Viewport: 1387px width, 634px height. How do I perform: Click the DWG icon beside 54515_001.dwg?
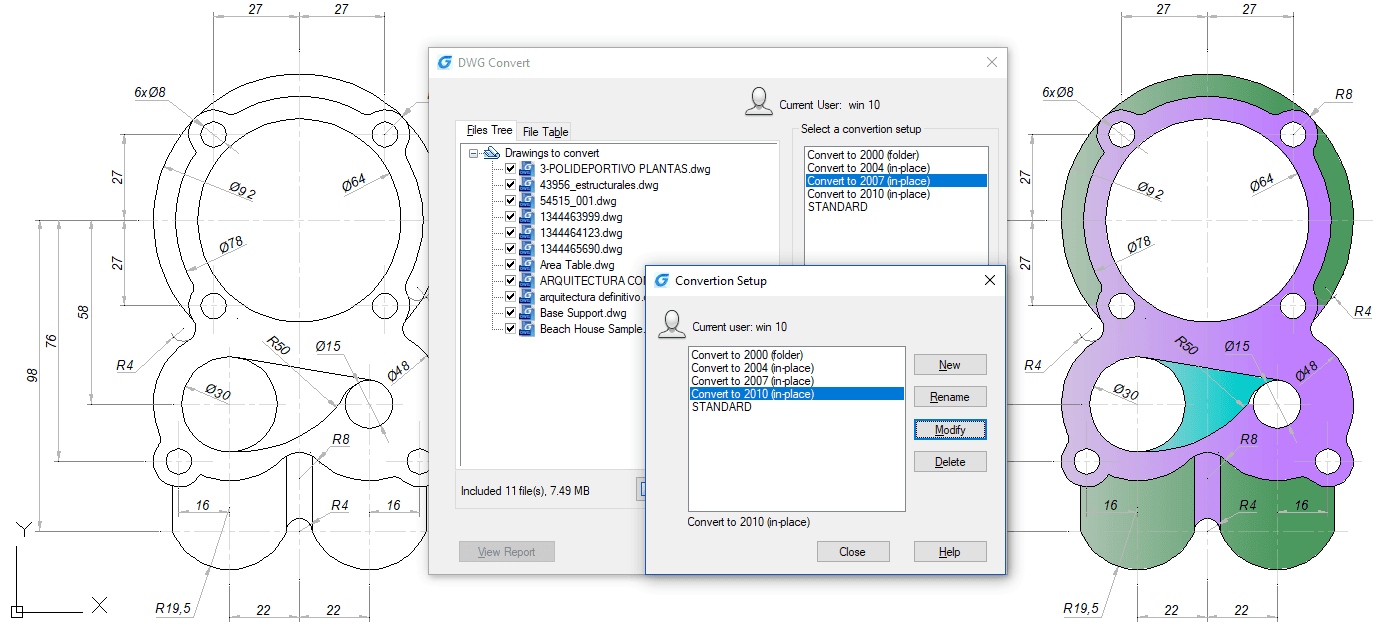click(x=528, y=201)
